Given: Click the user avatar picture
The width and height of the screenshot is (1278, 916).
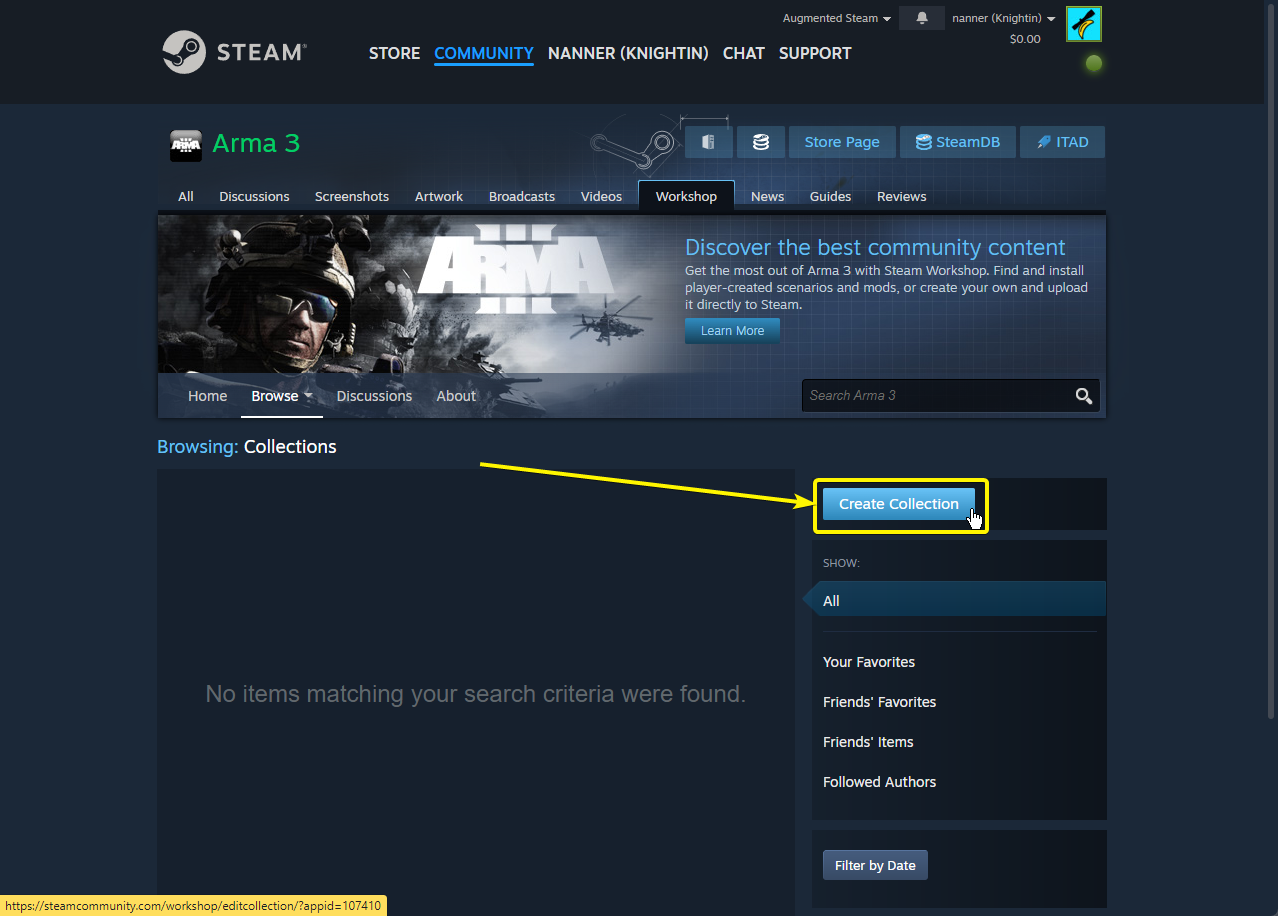Looking at the screenshot, I should 1083,24.
